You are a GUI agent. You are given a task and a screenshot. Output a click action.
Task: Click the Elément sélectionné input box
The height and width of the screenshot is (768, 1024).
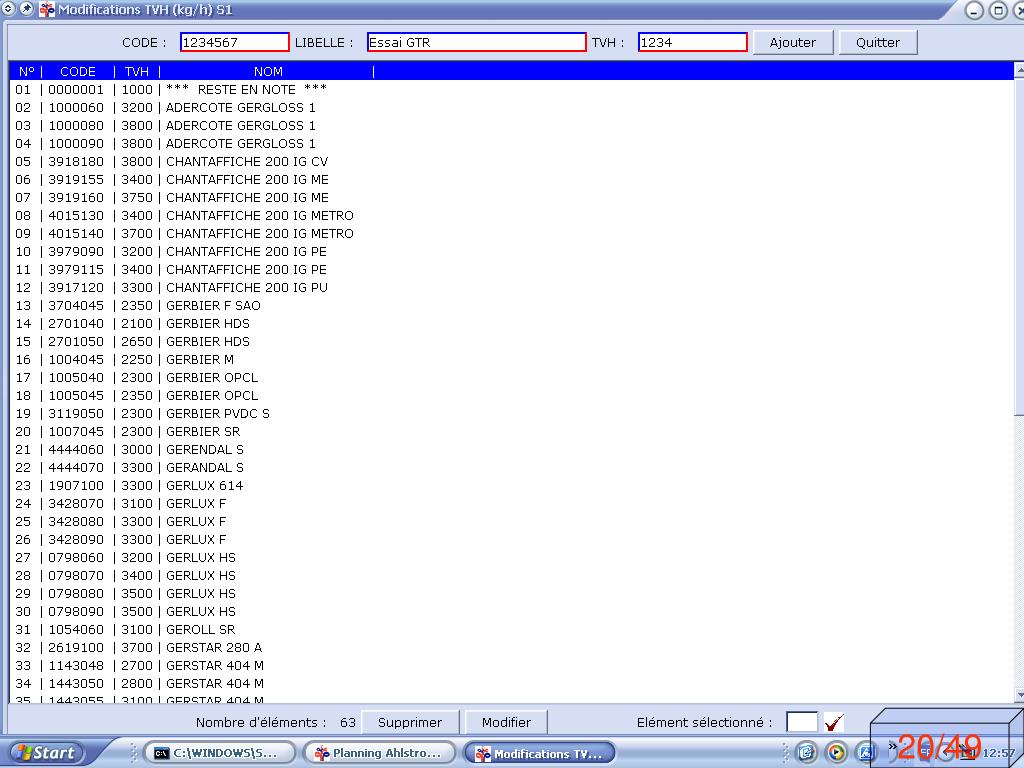pos(801,722)
